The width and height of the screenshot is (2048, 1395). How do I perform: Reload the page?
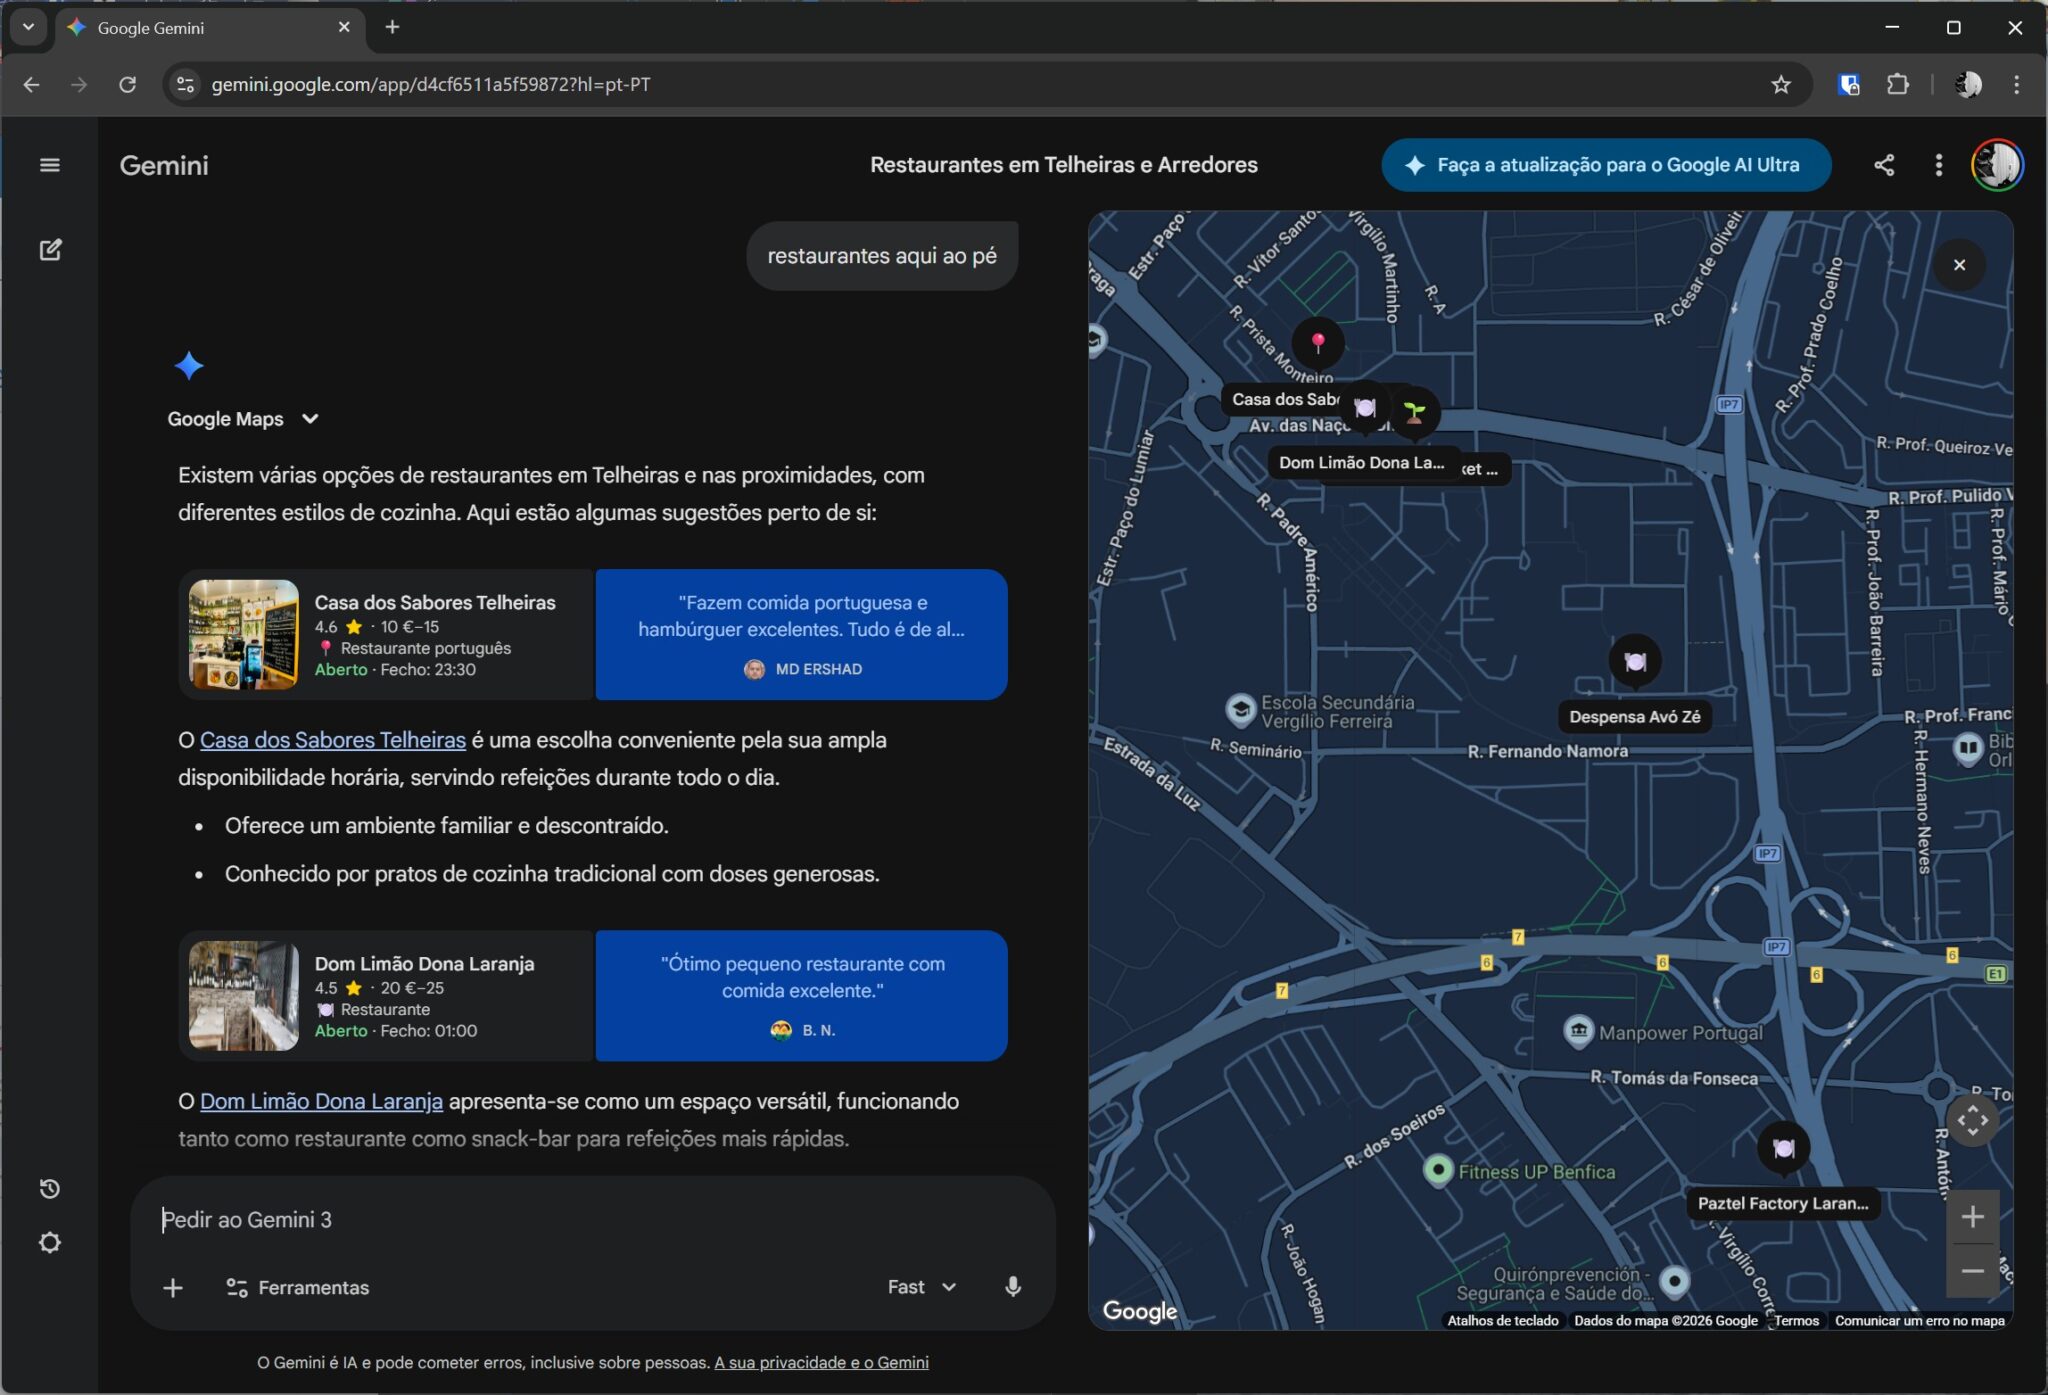point(127,85)
